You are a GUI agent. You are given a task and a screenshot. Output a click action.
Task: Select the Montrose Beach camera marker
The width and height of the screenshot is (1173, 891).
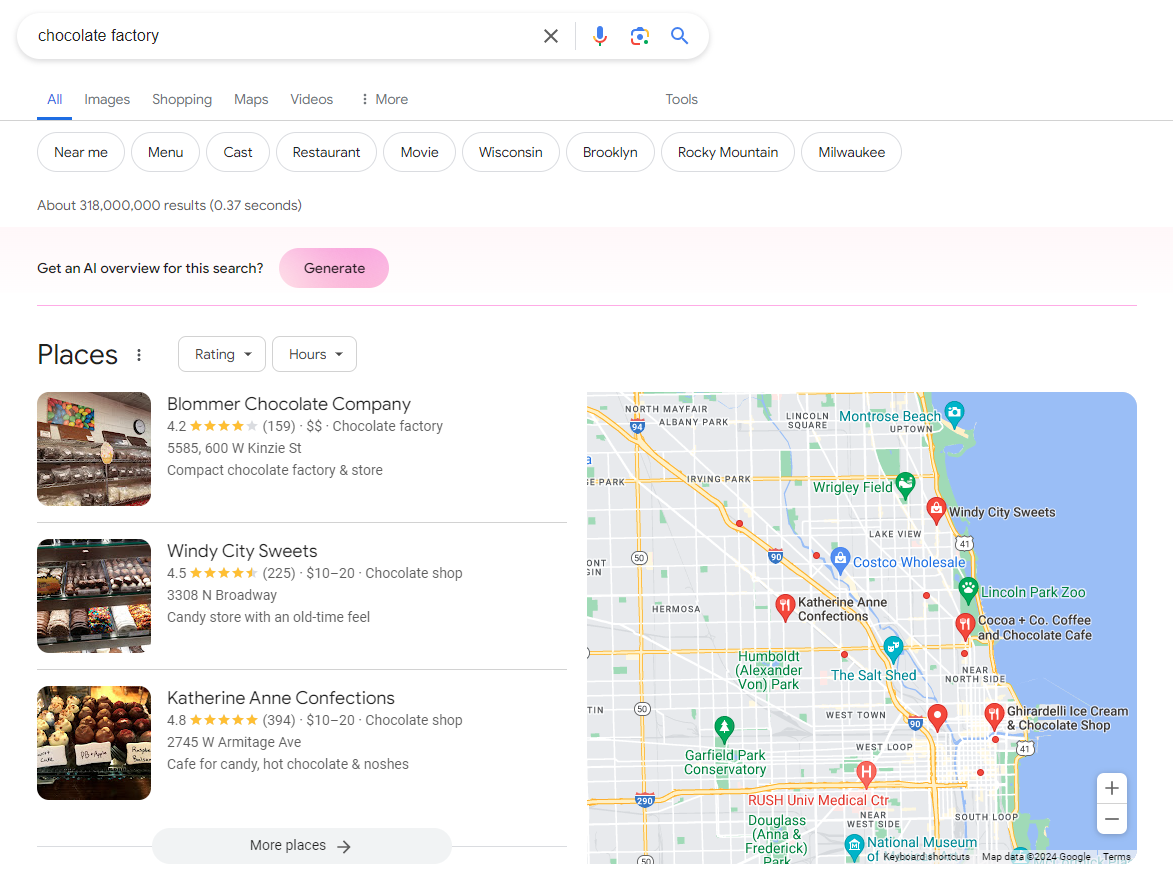click(x=954, y=412)
